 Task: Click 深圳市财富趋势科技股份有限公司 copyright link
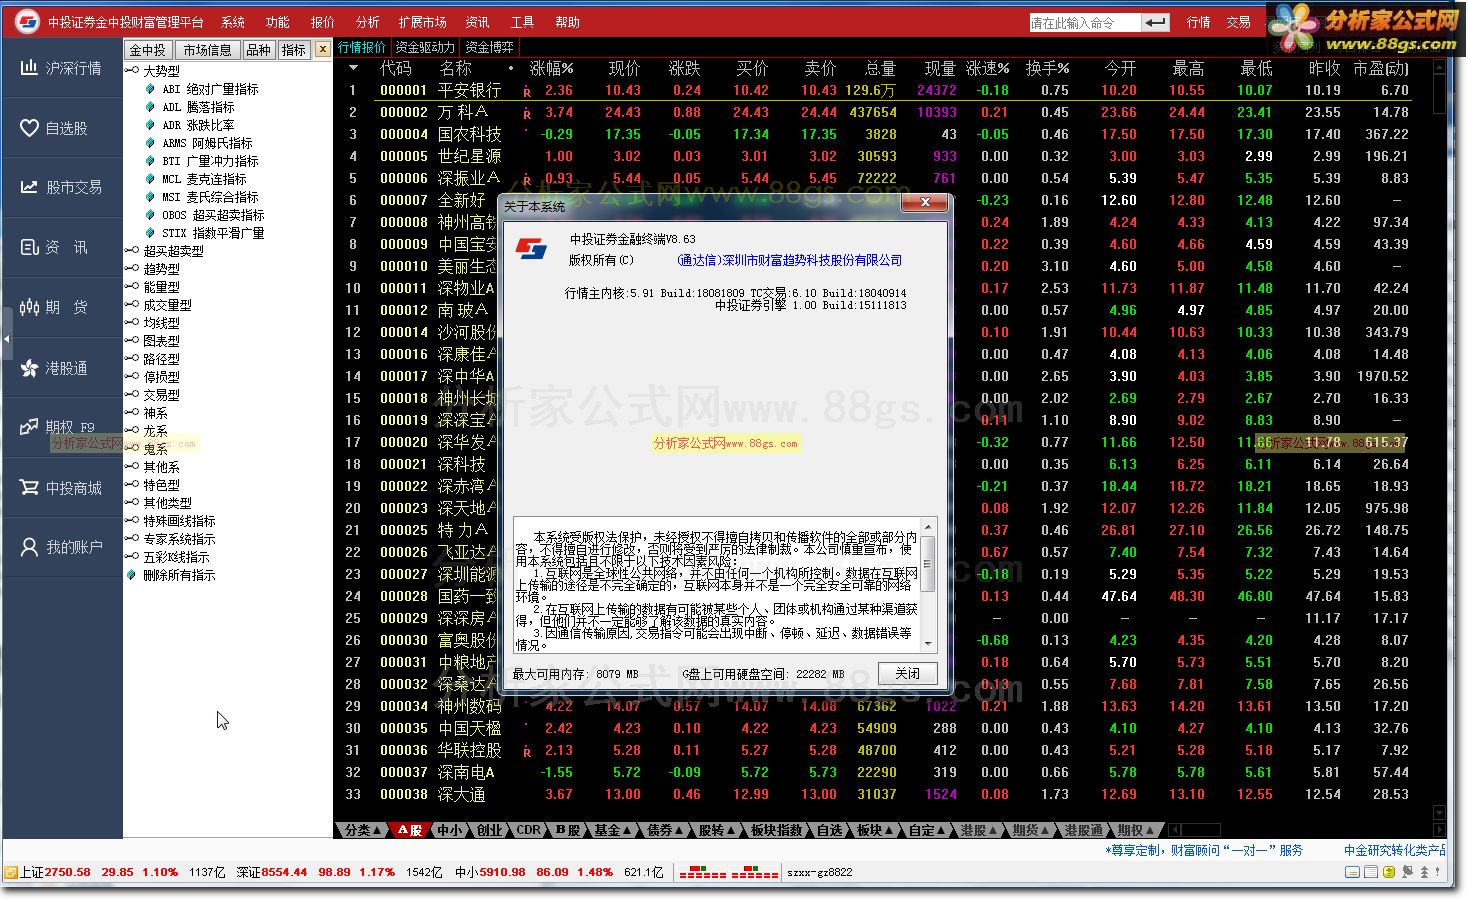[x=789, y=260]
